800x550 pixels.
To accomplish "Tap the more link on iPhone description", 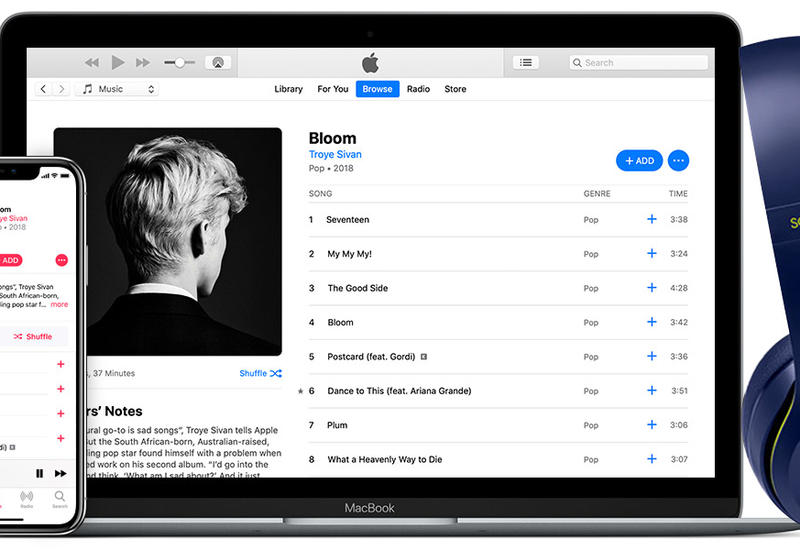I will [59, 304].
